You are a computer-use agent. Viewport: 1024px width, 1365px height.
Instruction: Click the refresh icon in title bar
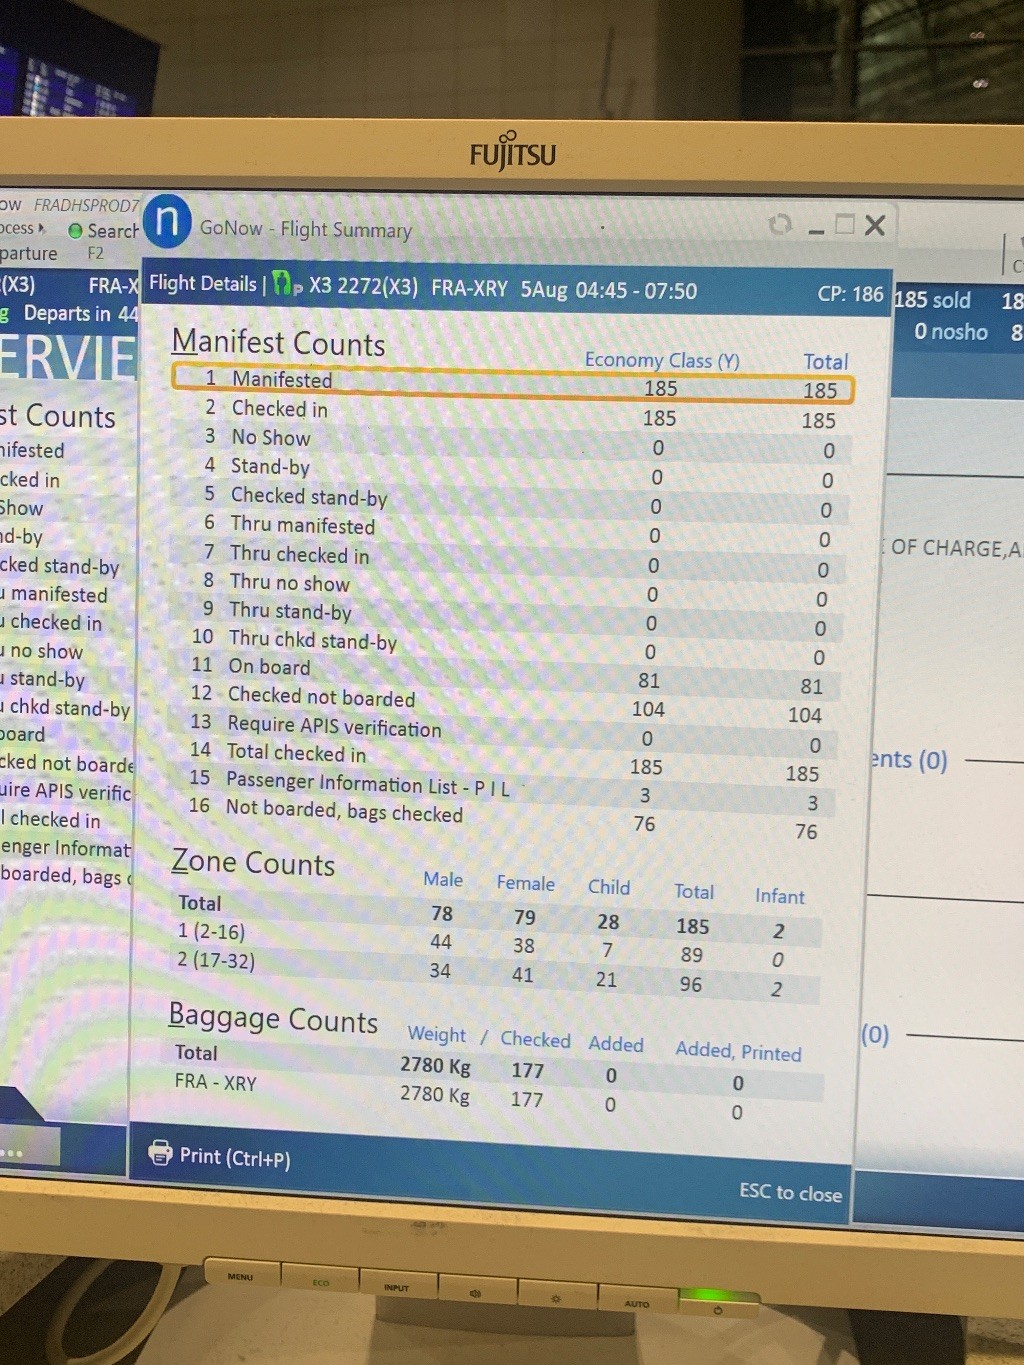point(780,225)
